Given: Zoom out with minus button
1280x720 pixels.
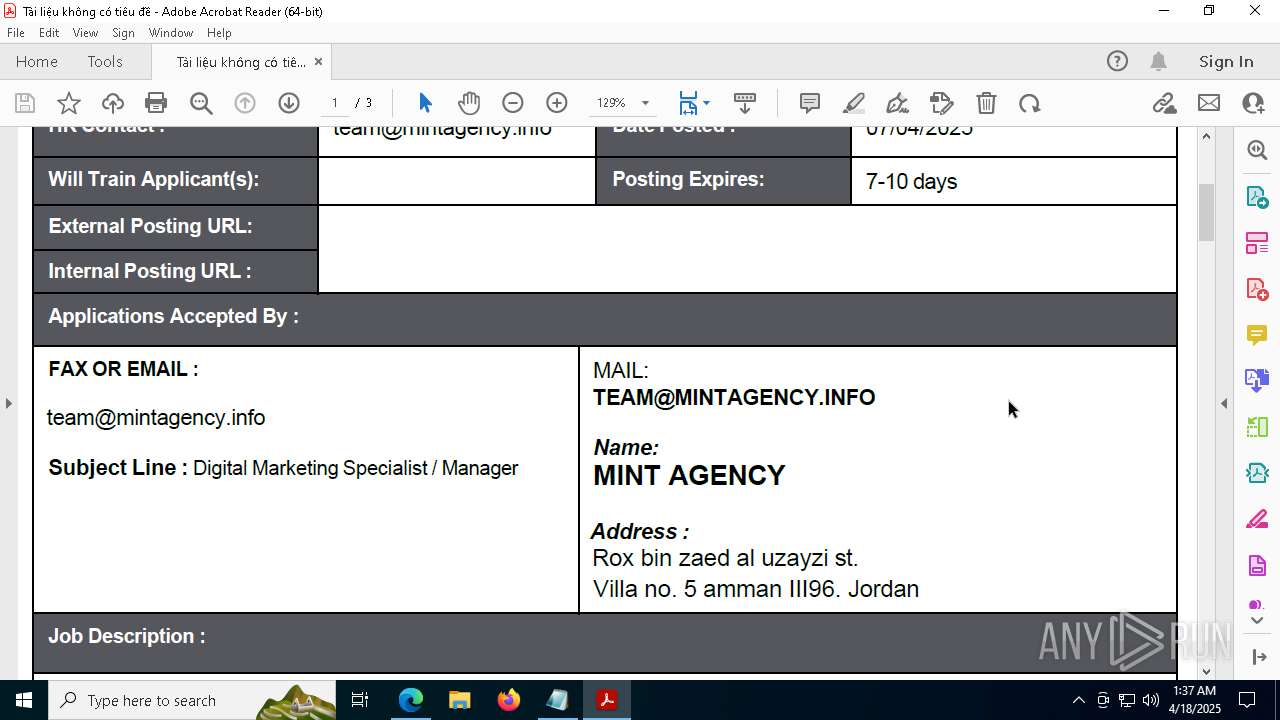Looking at the screenshot, I should pos(513,103).
